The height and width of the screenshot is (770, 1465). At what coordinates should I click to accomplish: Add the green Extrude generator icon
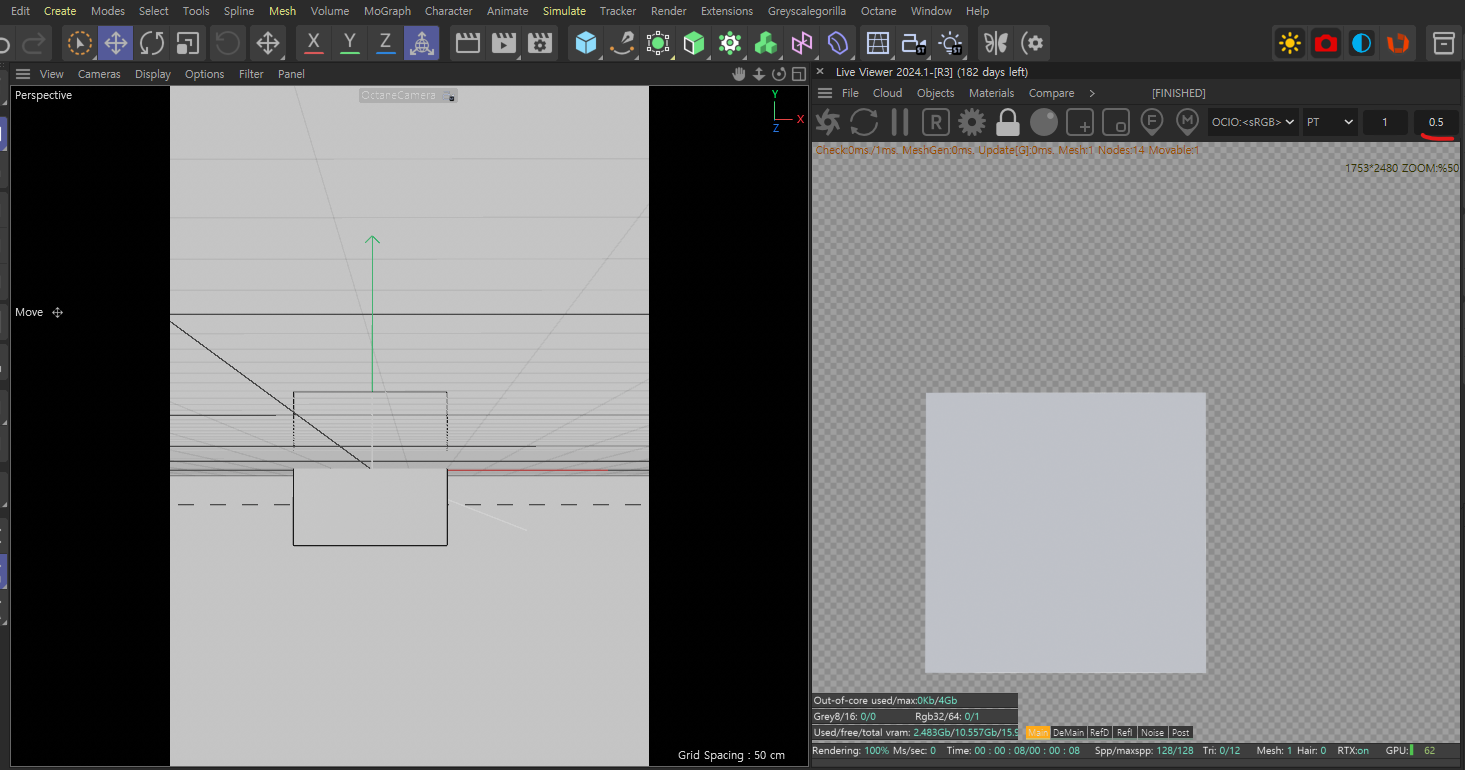tap(694, 43)
